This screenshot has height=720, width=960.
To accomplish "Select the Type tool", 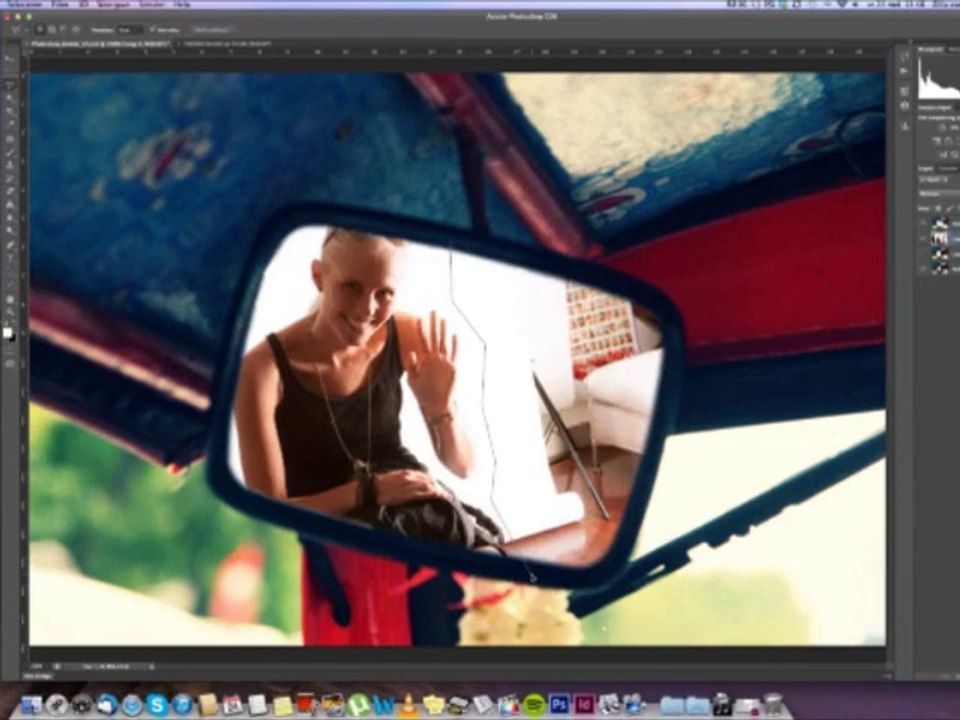I will coord(10,259).
